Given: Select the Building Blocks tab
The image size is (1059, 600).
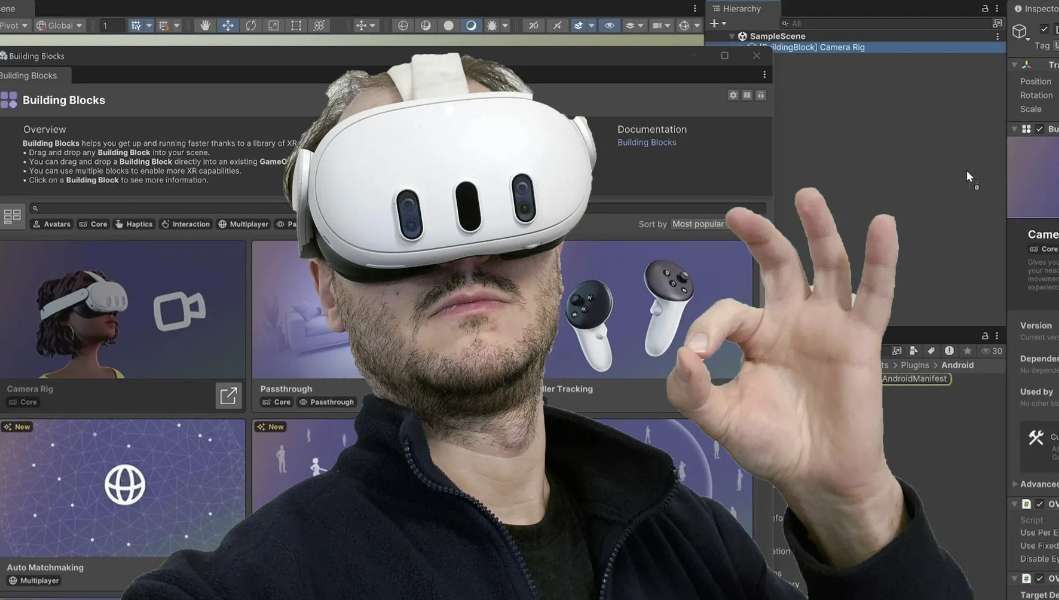Looking at the screenshot, I should point(29,75).
